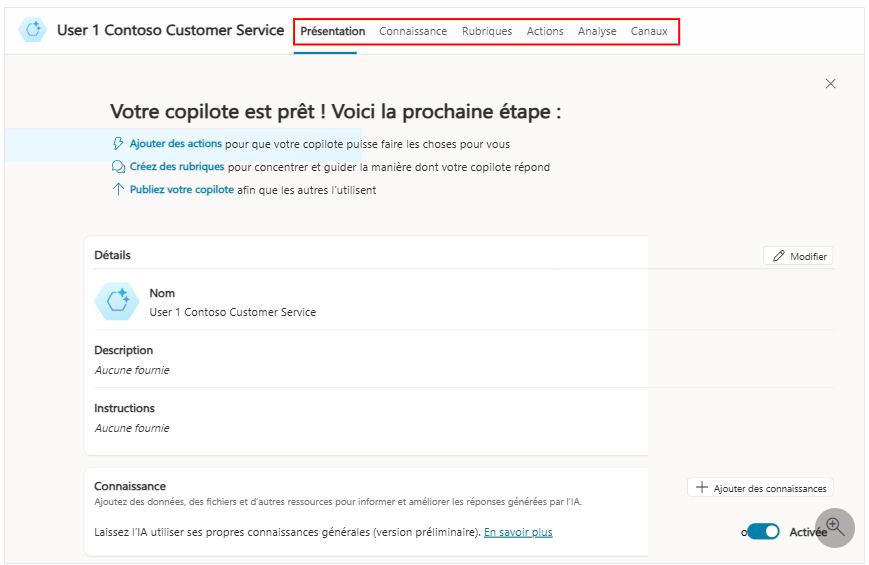
Task: Click the copilot avatar icon beside Nom
Action: tap(116, 301)
